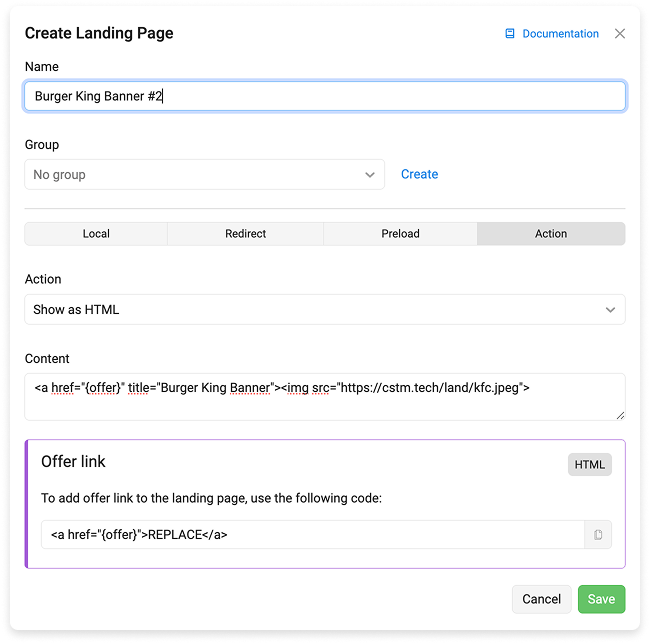The width and height of the screenshot is (650, 644).
Task: Select the Action tab
Action: pyautogui.click(x=551, y=234)
